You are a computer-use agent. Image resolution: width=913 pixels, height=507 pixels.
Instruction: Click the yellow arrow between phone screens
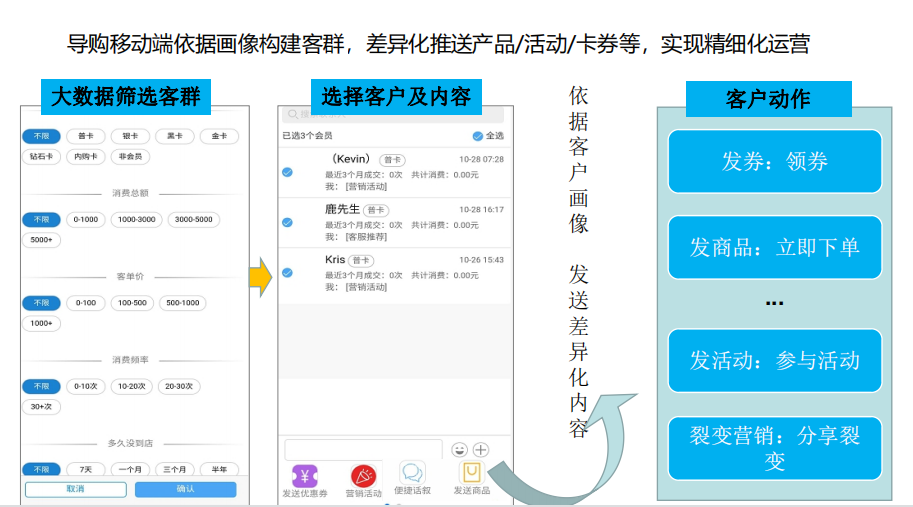(x=260, y=277)
